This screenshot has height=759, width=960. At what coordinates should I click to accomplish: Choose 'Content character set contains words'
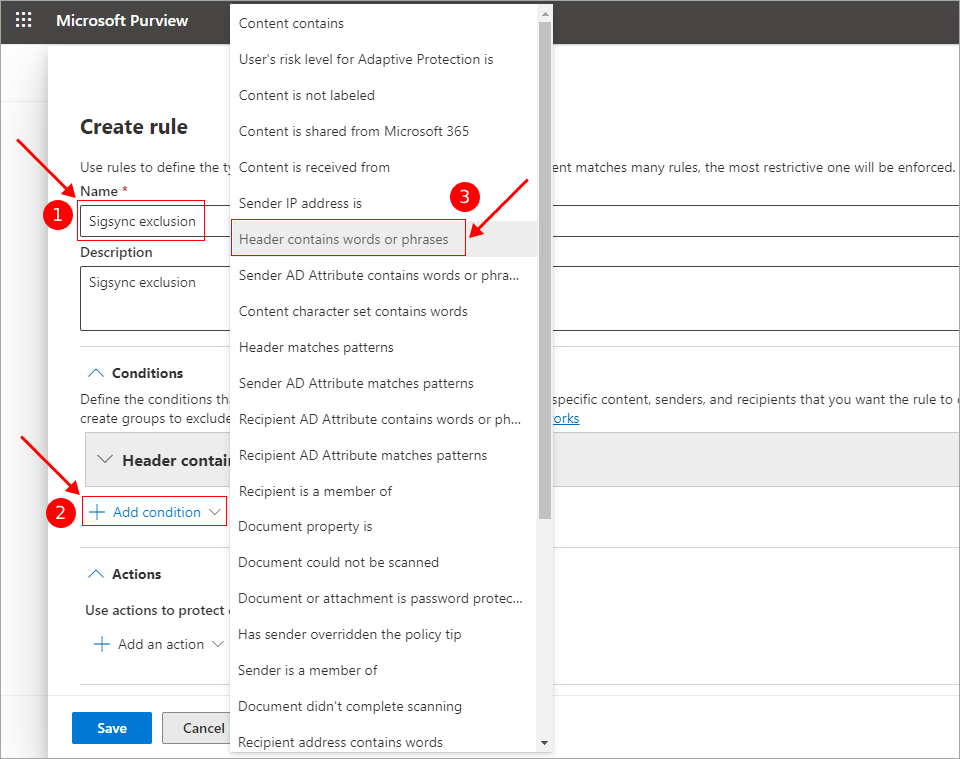tap(384, 312)
